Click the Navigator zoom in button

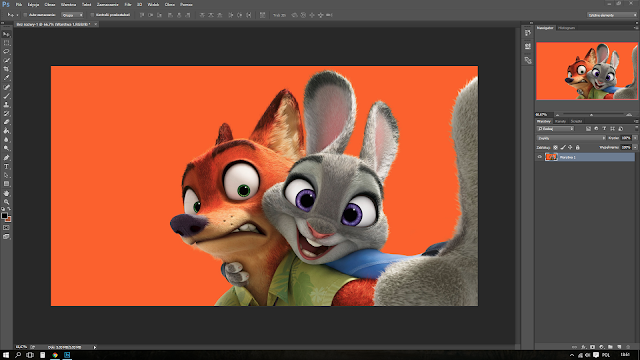[x=629, y=115]
